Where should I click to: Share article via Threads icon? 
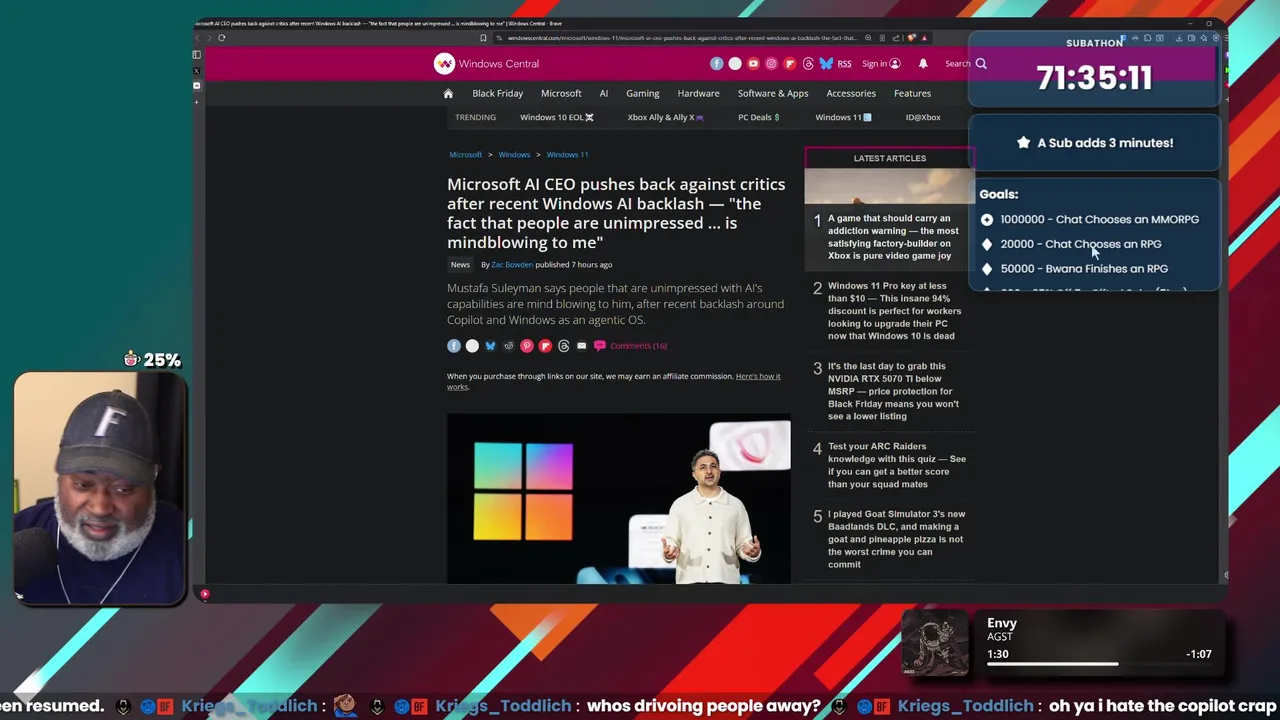pyautogui.click(x=563, y=346)
